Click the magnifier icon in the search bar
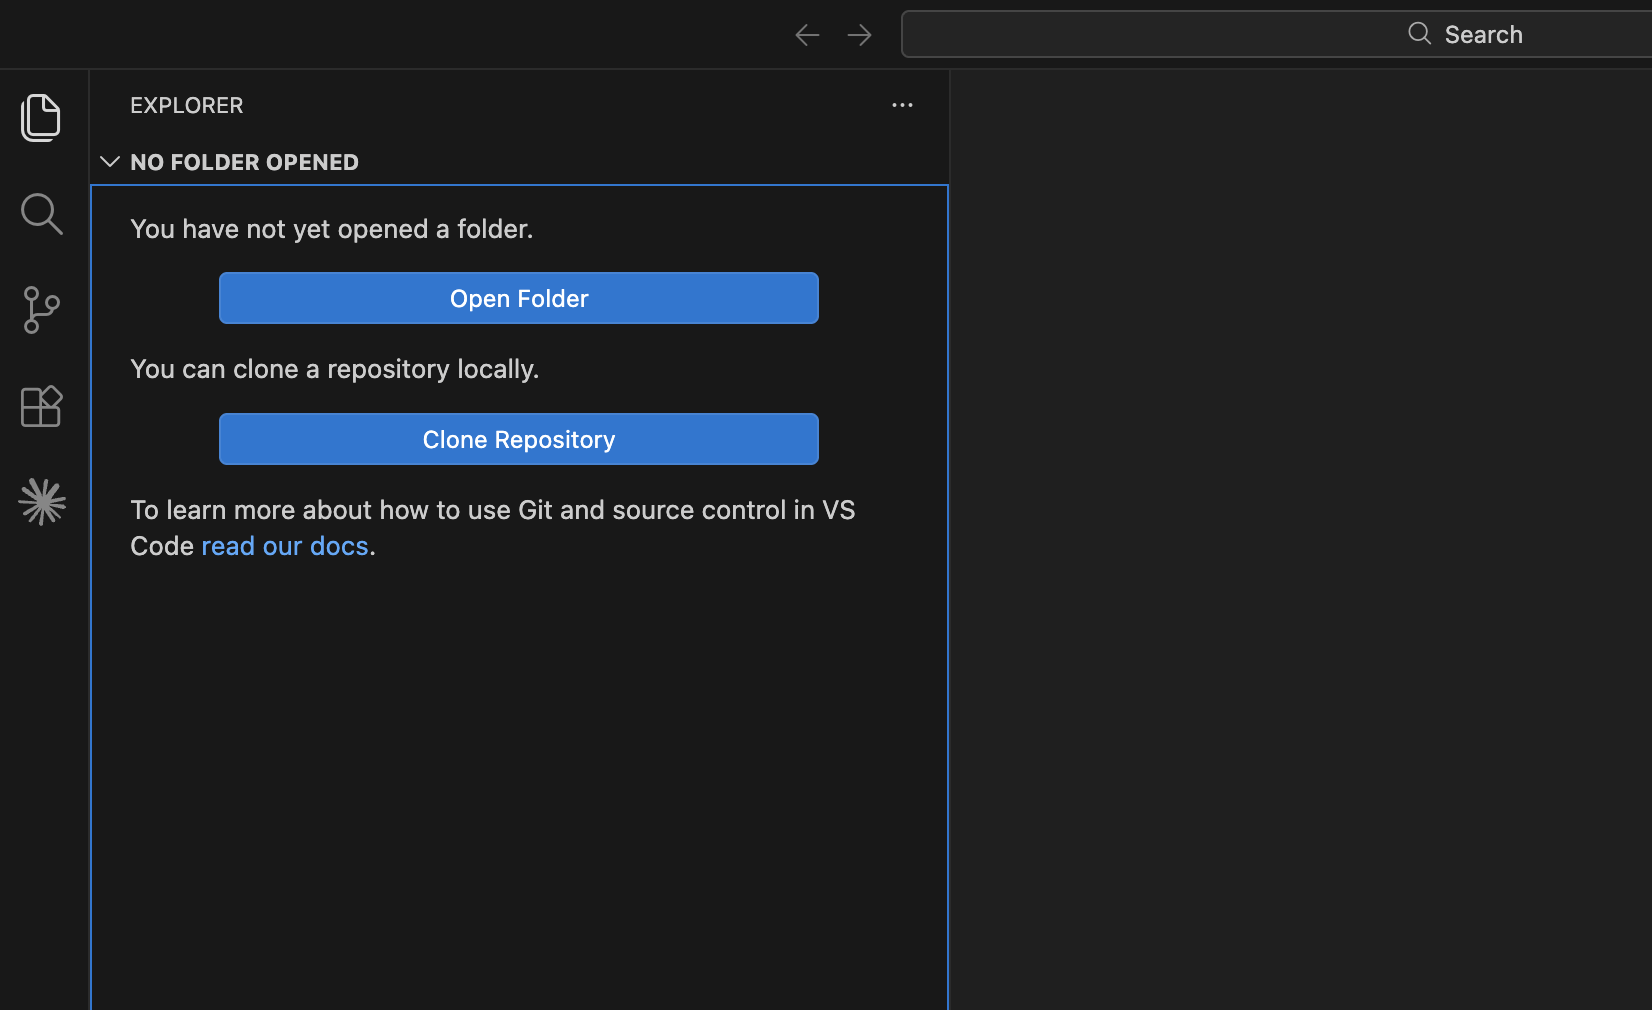 [x=1418, y=33]
